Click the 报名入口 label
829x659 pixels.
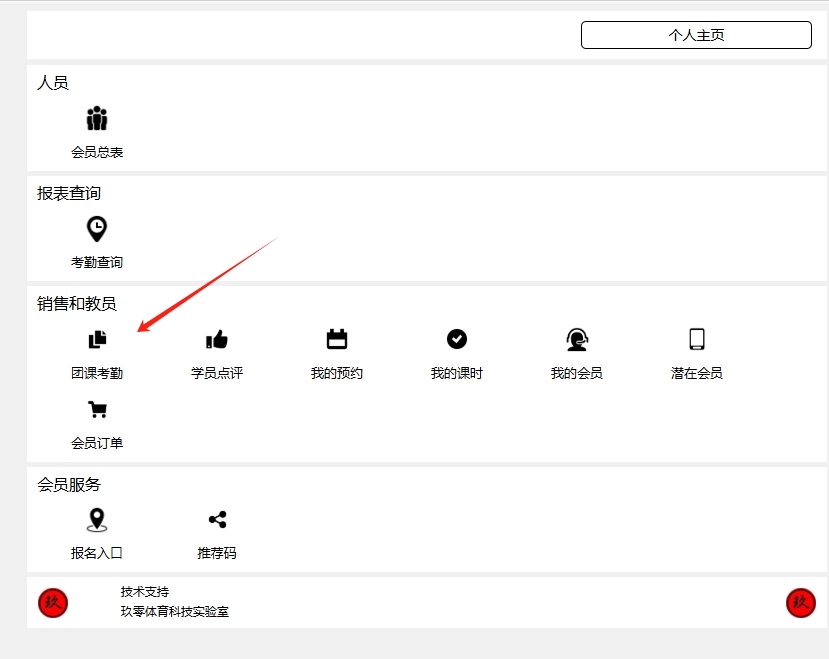pyautogui.click(x=97, y=553)
